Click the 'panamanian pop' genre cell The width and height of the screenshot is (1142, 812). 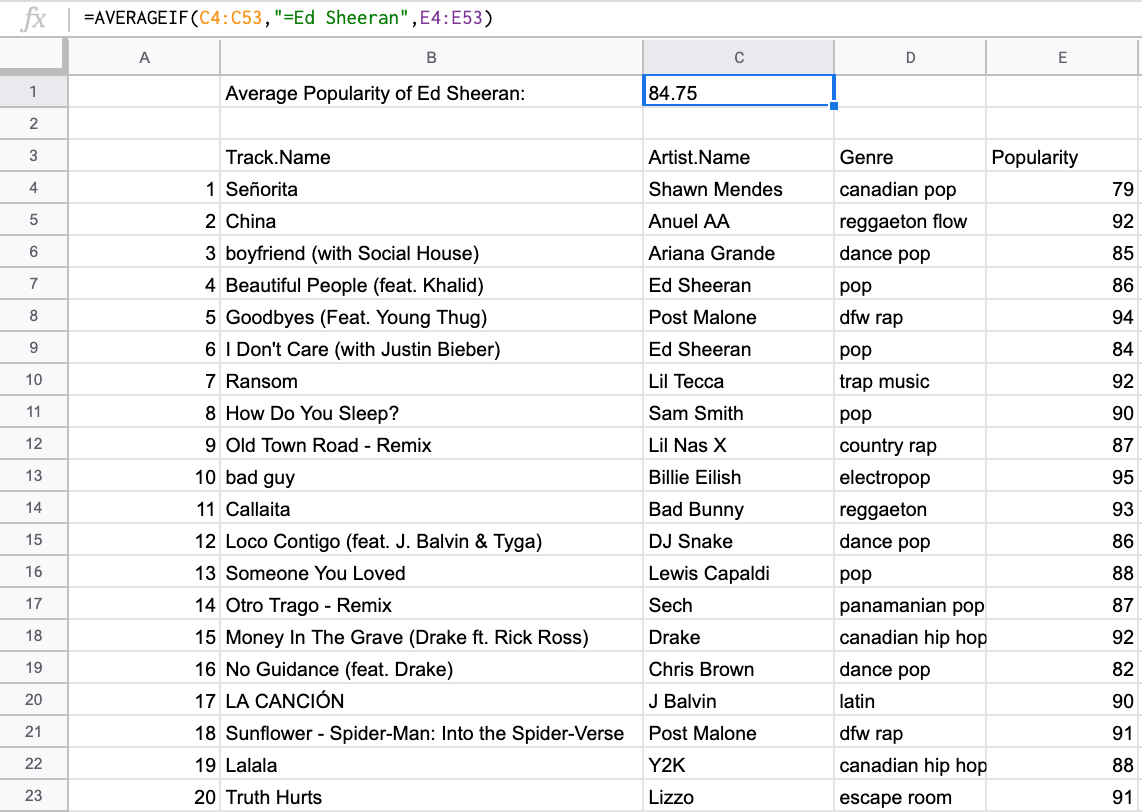[x=910, y=604]
